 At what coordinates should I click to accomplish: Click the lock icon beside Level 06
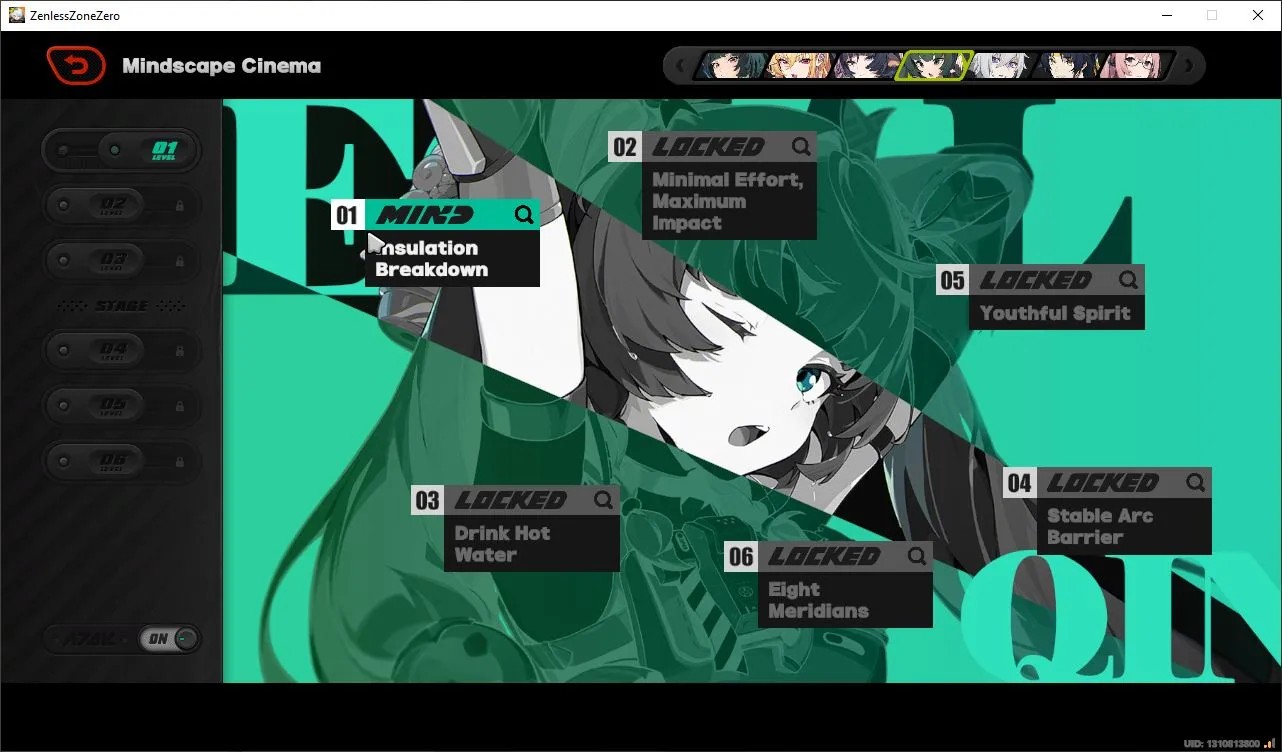tap(180, 461)
